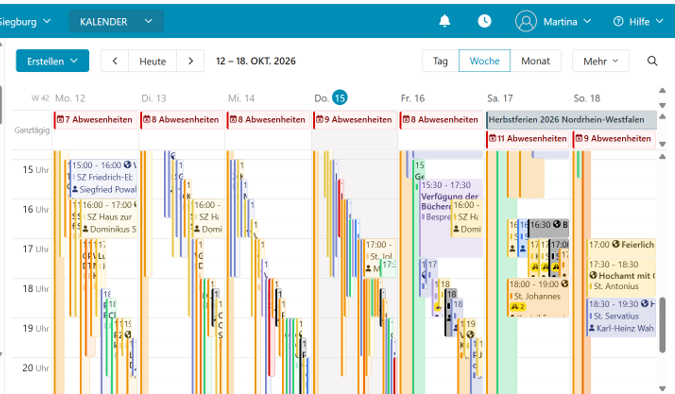Go to previous week arrow

pos(115,61)
